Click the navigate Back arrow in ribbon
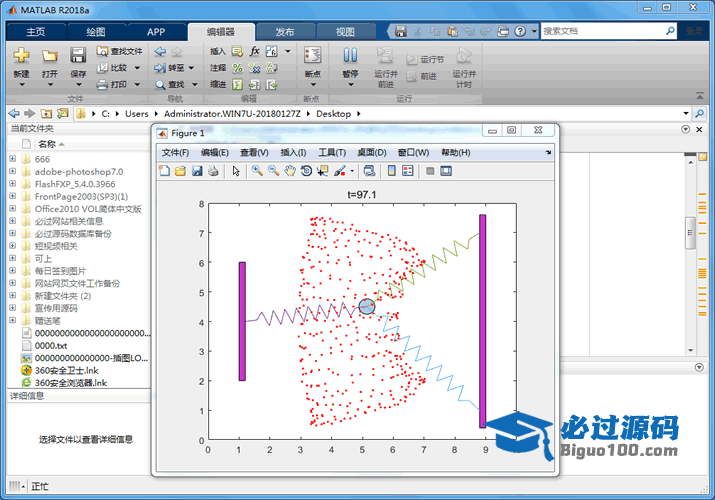The width and height of the screenshot is (715, 500). (160, 52)
